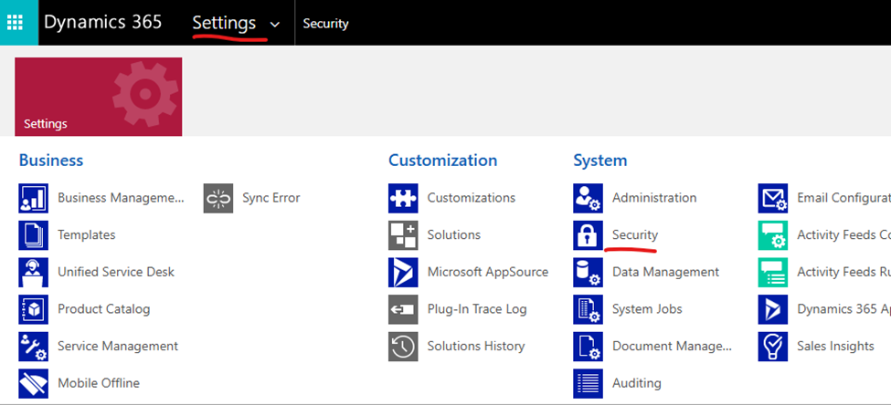Open Sales Insights lightbulb icon
Screen dimensions: 891x405
coord(773,346)
